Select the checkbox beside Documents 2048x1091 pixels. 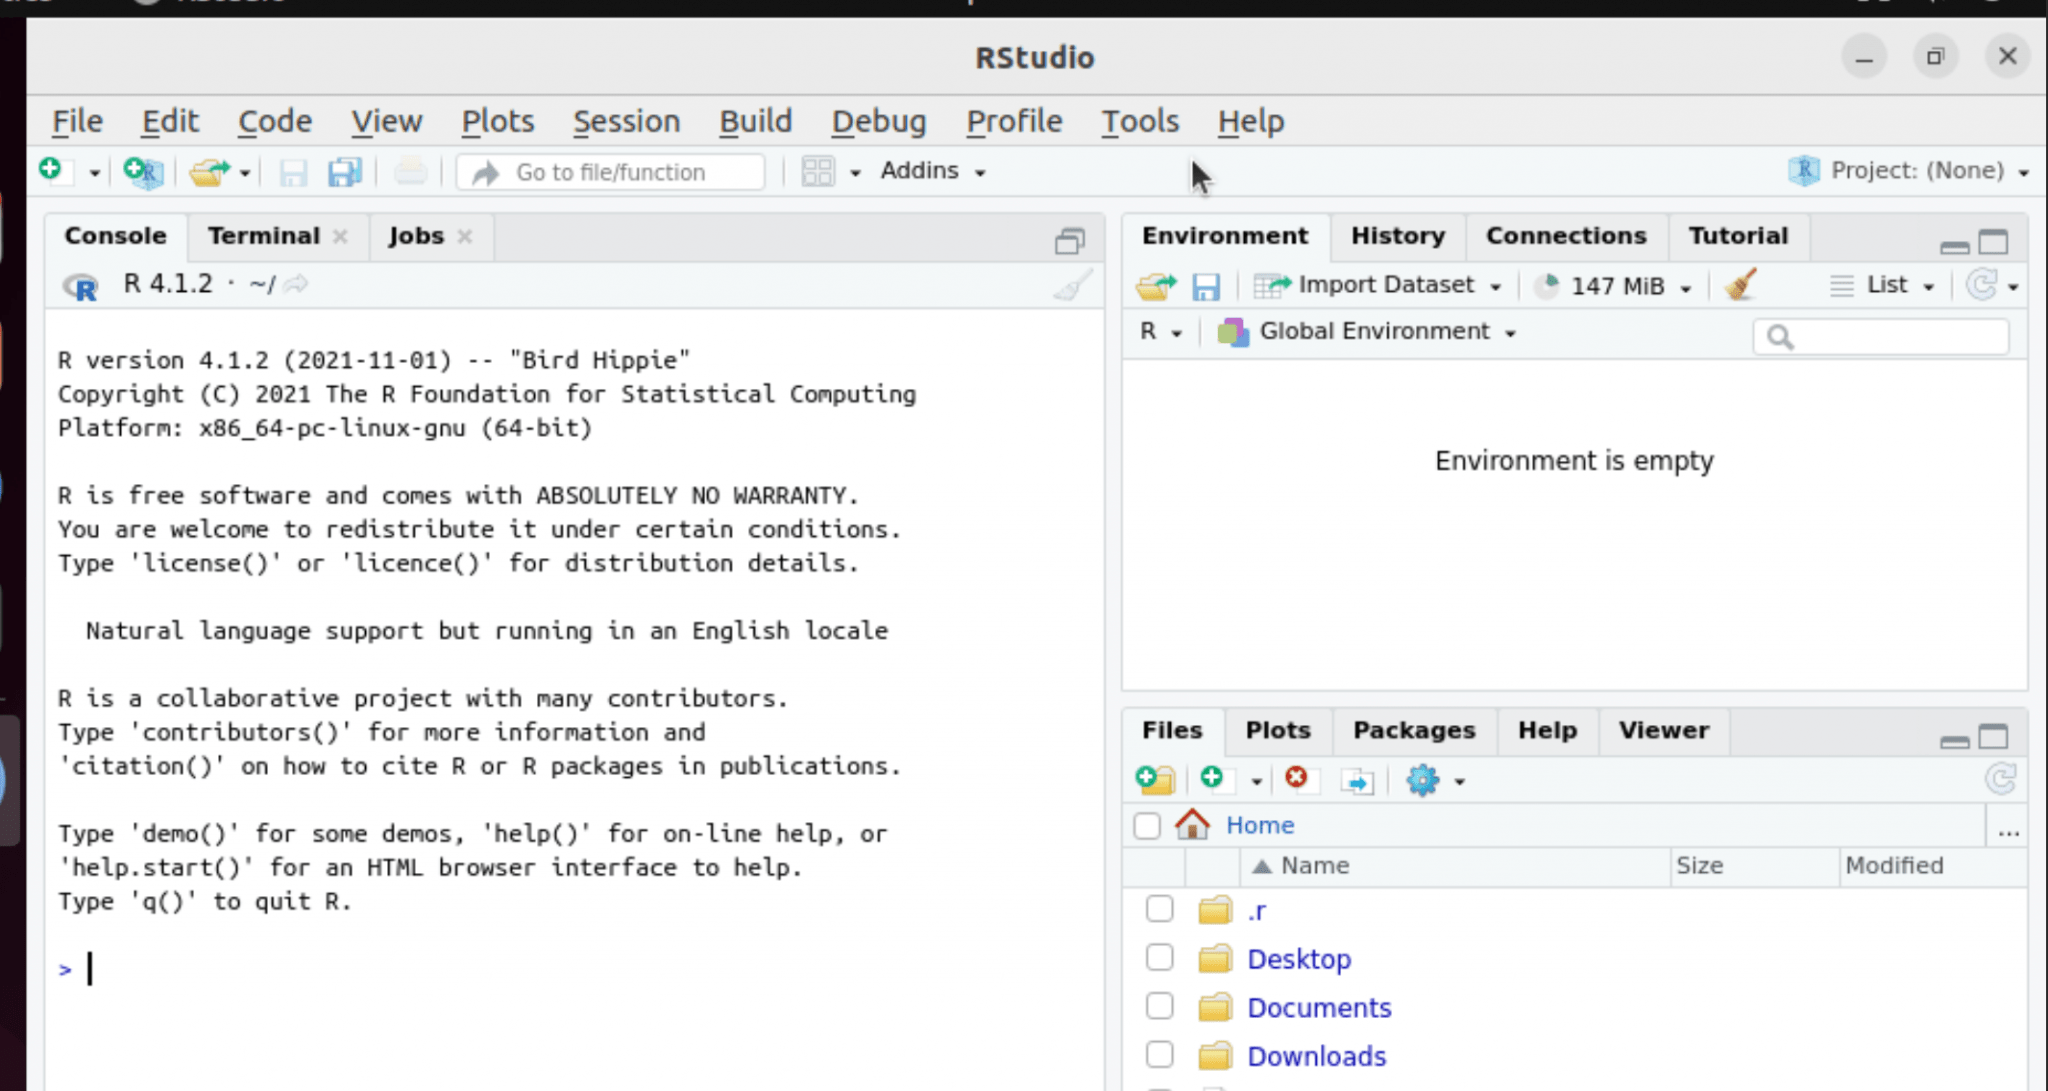pyautogui.click(x=1158, y=1005)
